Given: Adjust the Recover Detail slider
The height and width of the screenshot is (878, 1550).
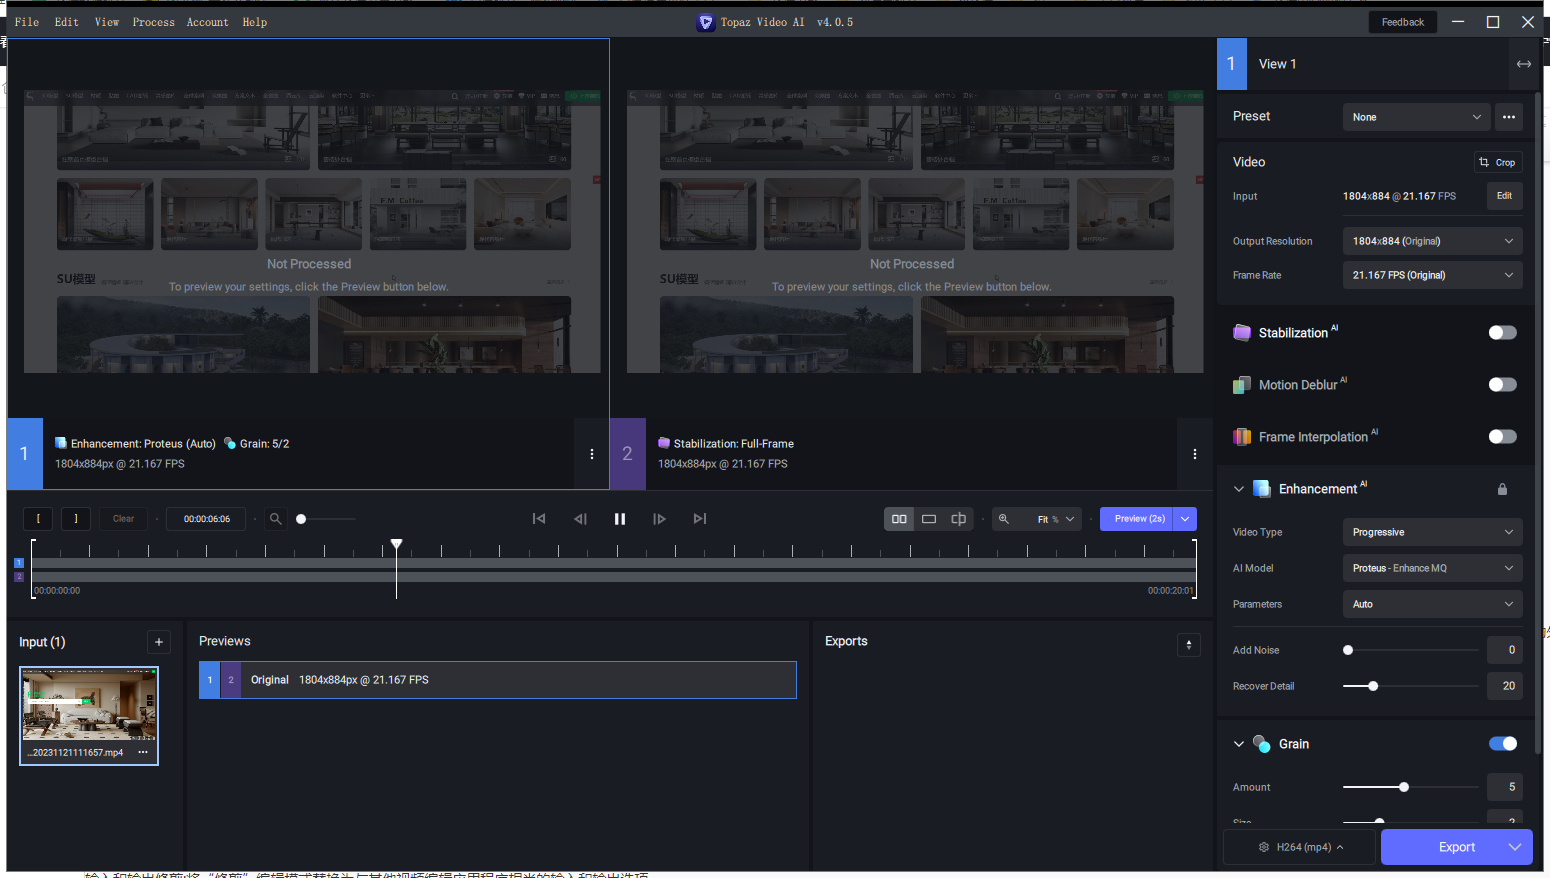Looking at the screenshot, I should pos(1410,686).
